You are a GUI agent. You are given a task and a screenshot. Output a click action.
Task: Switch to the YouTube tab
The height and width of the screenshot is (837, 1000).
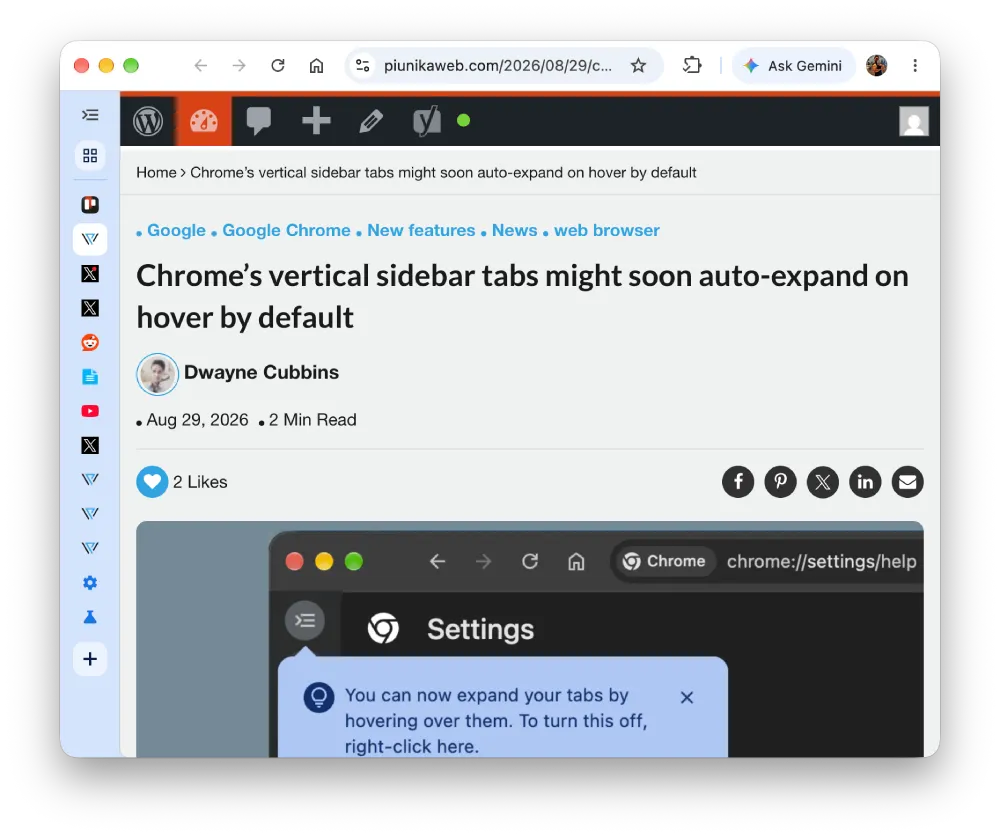[90, 411]
